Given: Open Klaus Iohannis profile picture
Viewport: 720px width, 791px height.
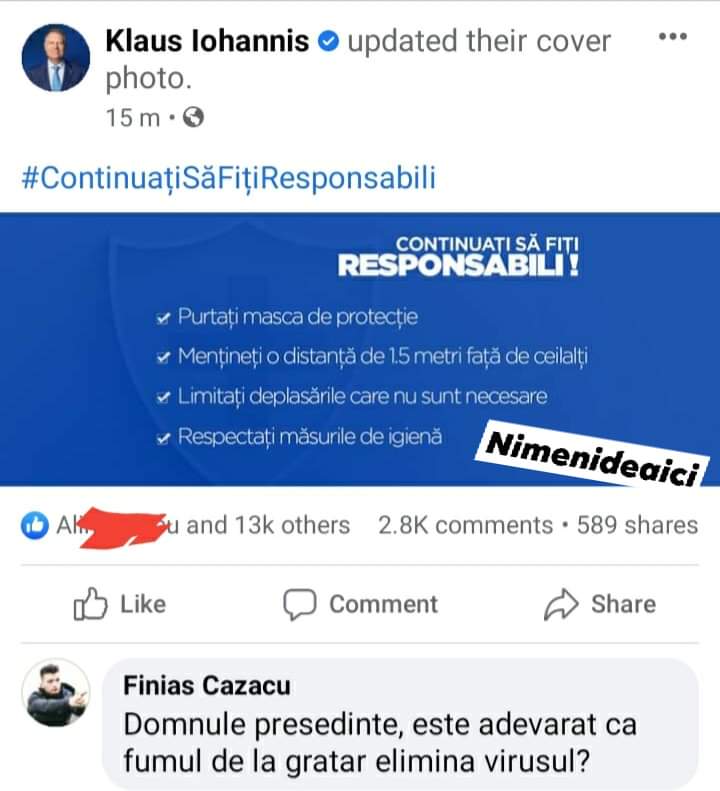Looking at the screenshot, I should tap(56, 58).
